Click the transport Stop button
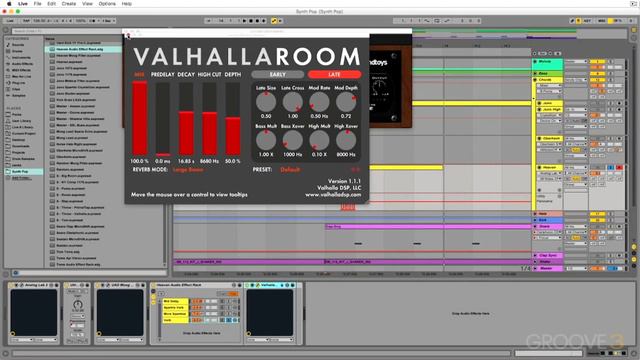Viewport: 640px width, 360px height. [251, 20]
